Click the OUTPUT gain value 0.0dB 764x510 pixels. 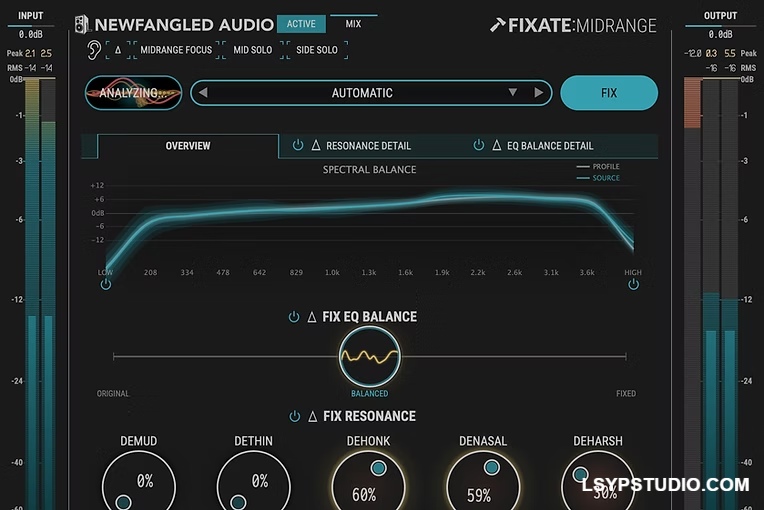point(720,35)
